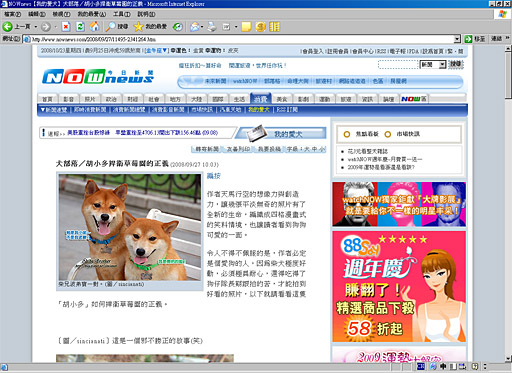Screen dimensions: 512x373
Task: Open the 說明 (Help) menu
Action: click(146, 14)
